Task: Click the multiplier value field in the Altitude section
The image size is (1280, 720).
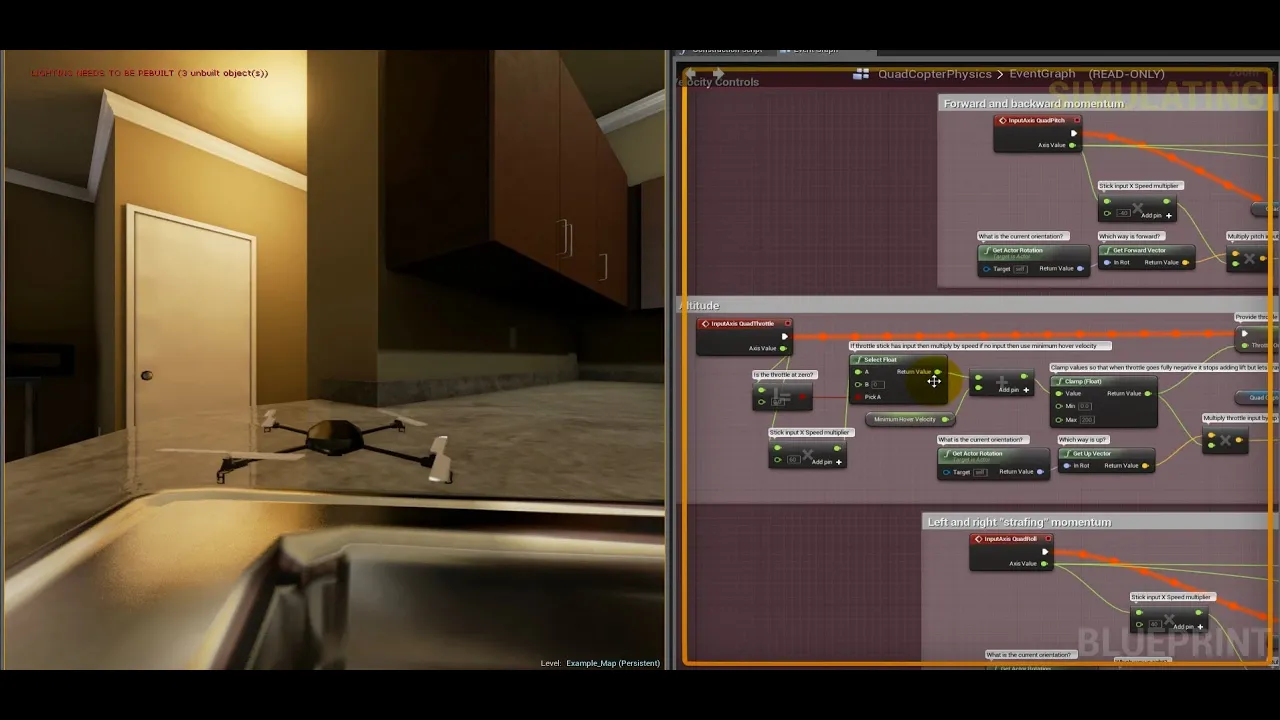Action: (x=793, y=460)
